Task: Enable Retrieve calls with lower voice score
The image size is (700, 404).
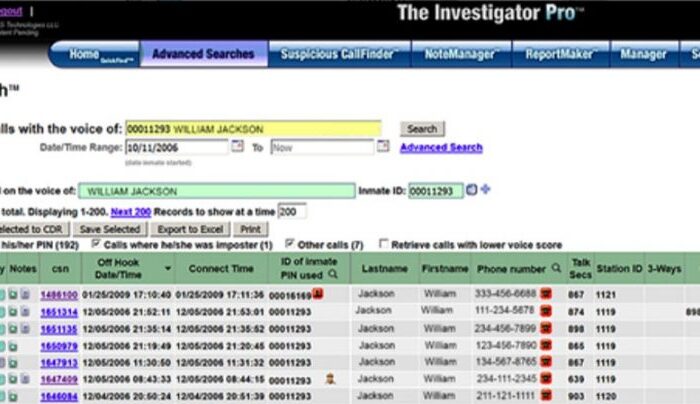Action: pos(383,243)
